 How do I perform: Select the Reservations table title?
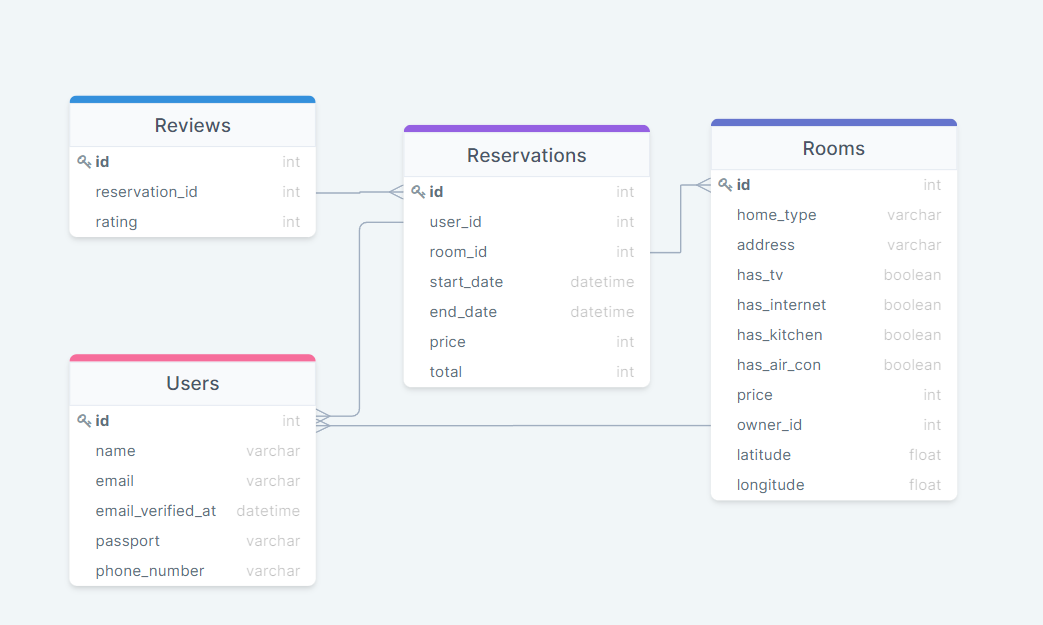coord(527,155)
